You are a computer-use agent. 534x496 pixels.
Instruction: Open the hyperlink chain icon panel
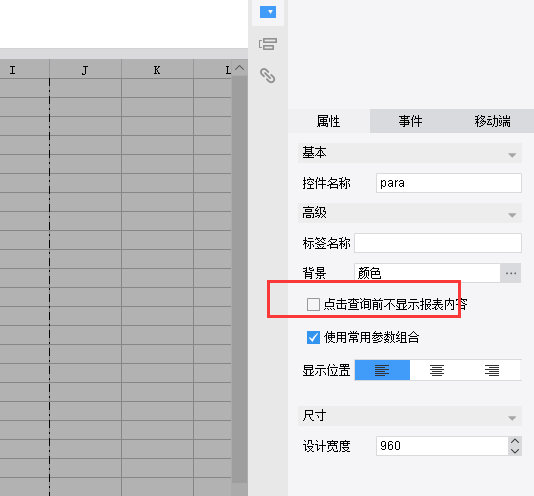(268, 76)
